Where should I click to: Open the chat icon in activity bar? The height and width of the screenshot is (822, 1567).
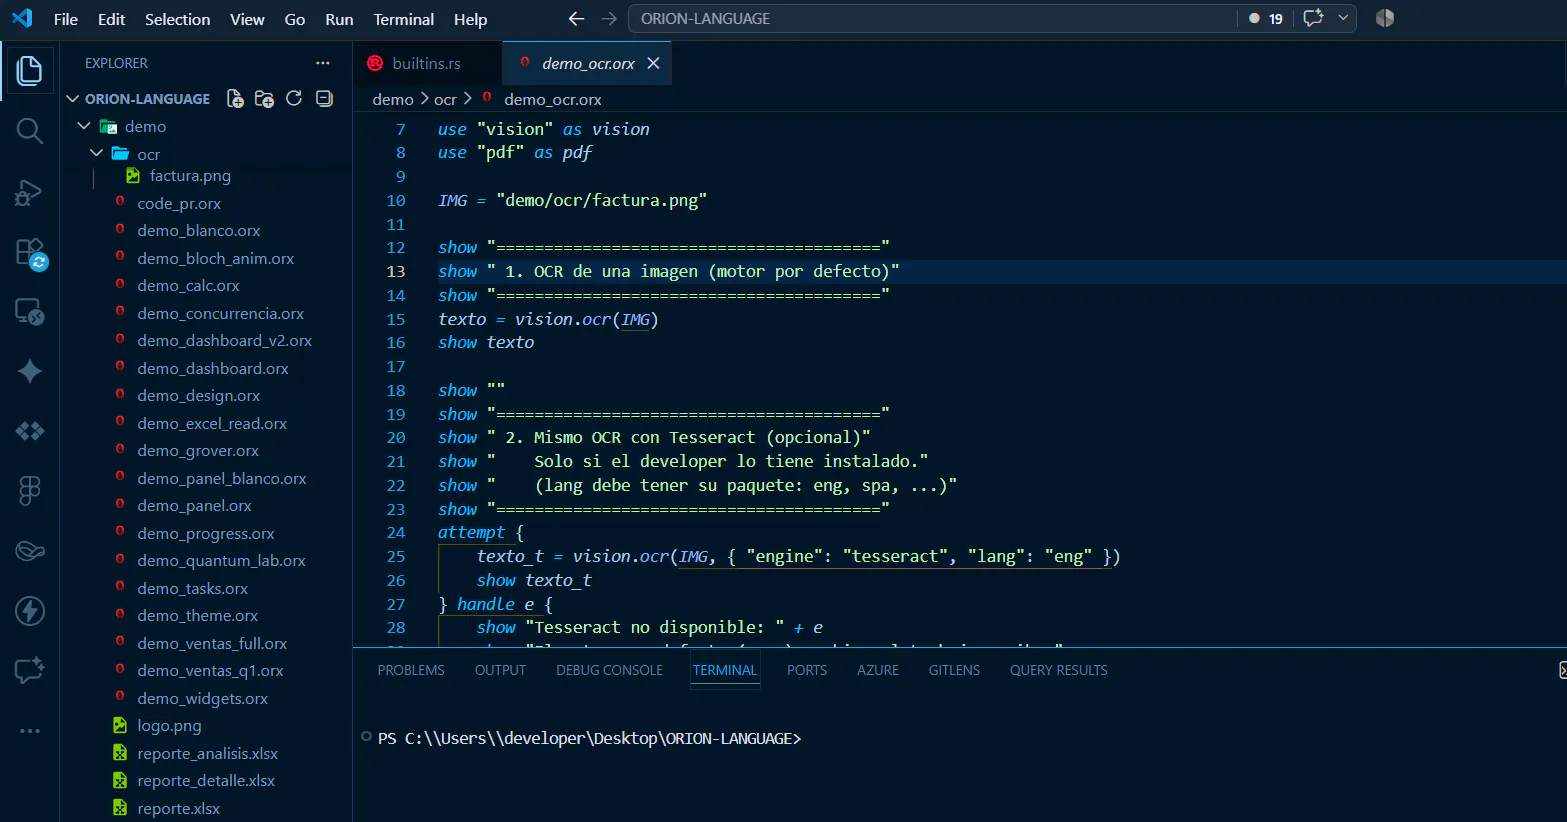[x=29, y=670]
